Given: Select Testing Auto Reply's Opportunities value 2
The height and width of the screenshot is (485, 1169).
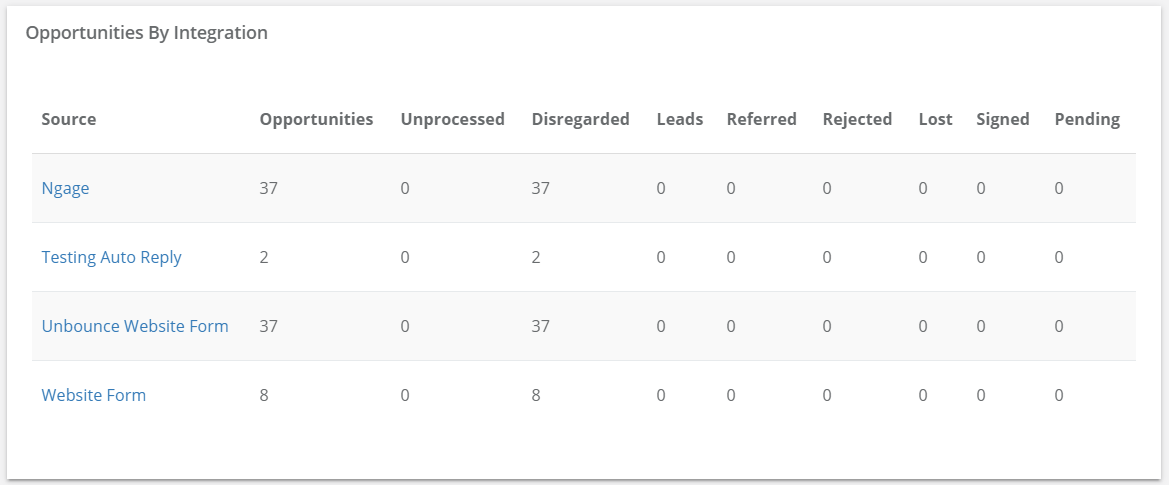Looking at the screenshot, I should 264,257.
